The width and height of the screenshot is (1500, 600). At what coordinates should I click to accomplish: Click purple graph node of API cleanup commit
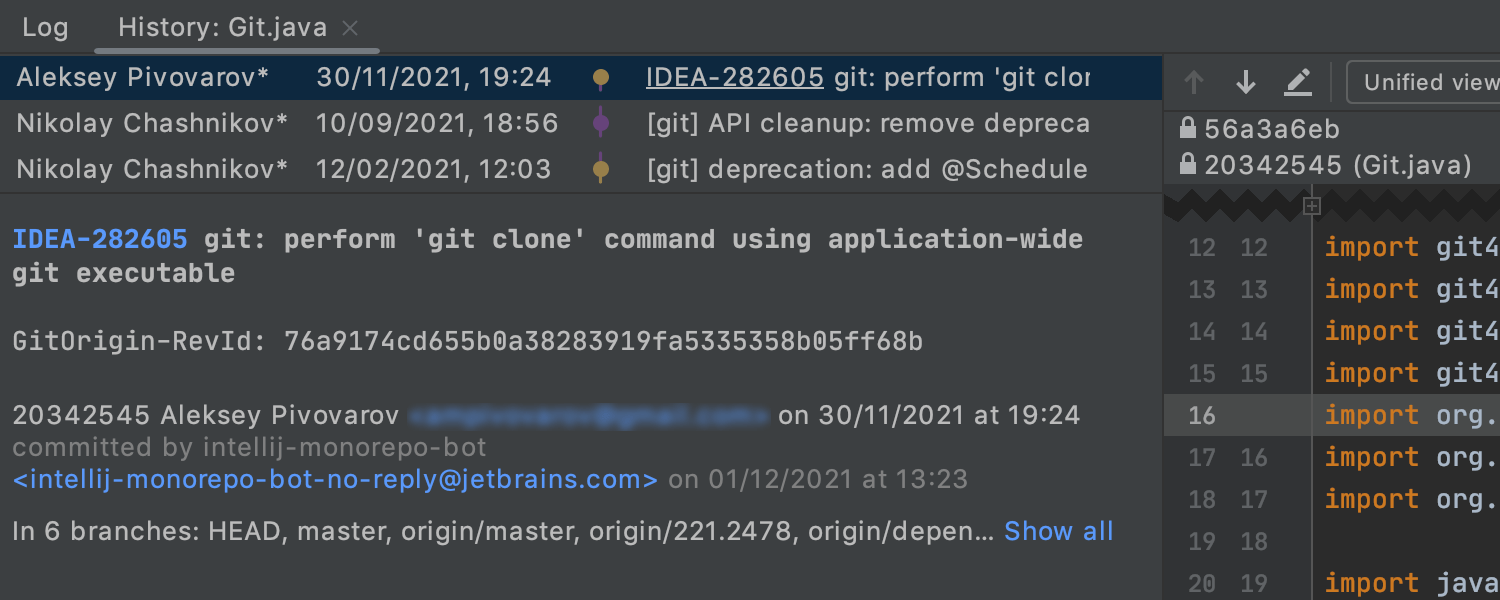601,123
